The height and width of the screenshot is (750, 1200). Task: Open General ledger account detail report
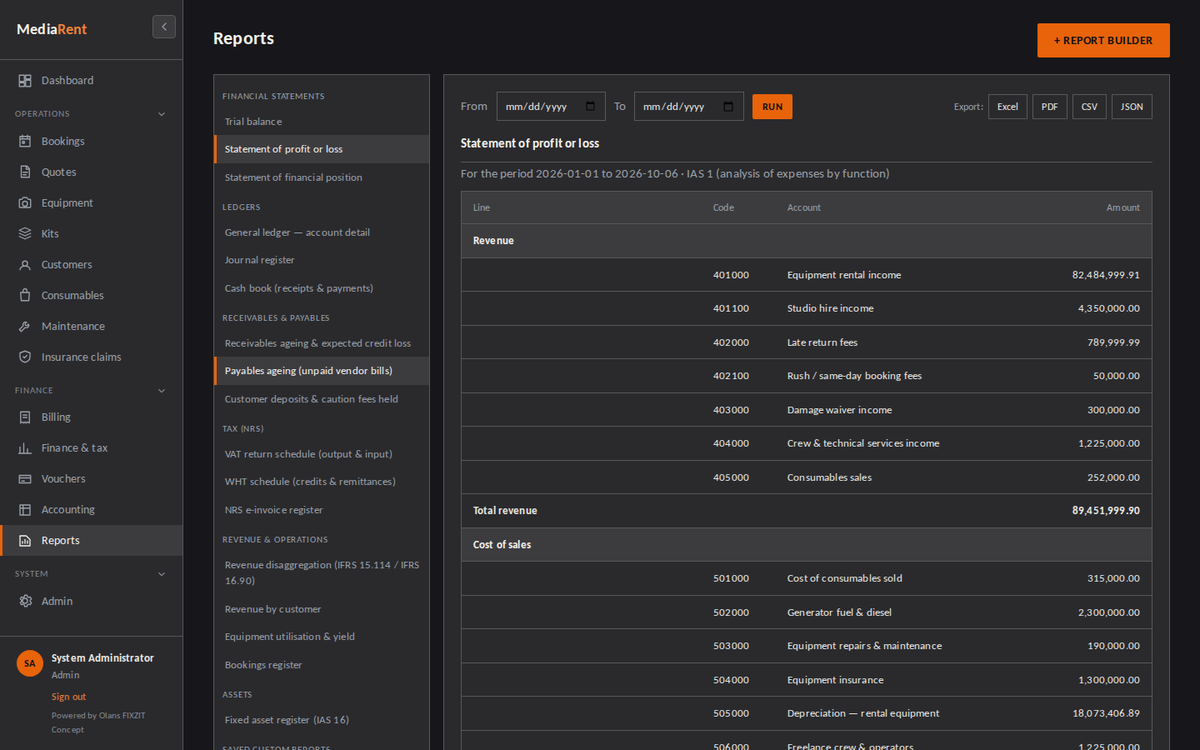[x=322, y=233]
